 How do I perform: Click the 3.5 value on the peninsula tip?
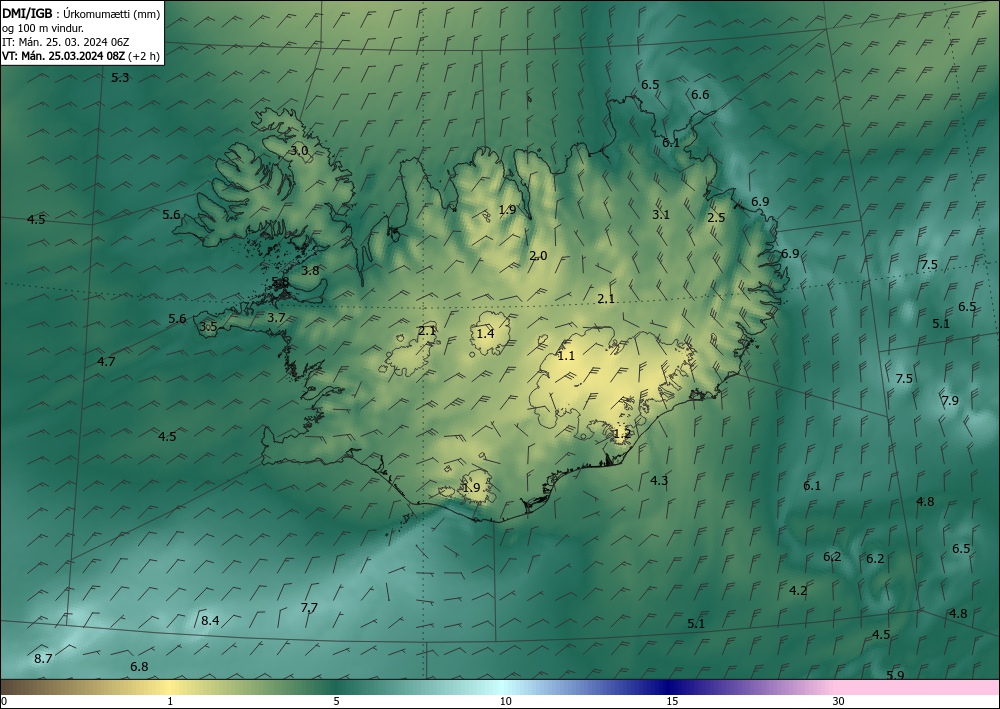(x=208, y=327)
